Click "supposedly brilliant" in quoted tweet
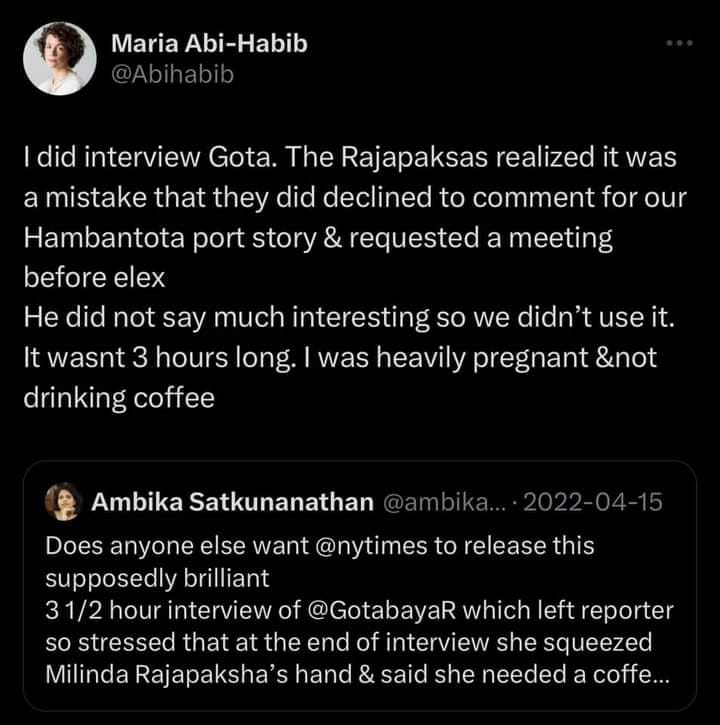Image resolution: width=720 pixels, height=725 pixels. point(157,578)
